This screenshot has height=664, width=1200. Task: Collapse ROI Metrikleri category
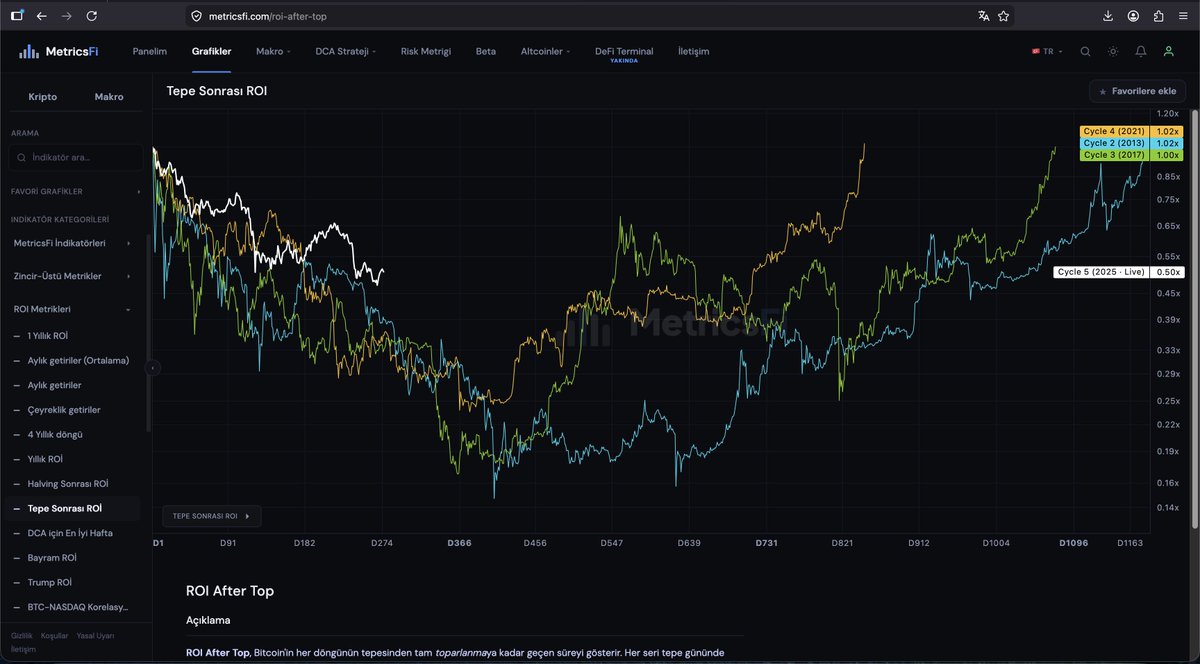pyautogui.click(x=72, y=309)
